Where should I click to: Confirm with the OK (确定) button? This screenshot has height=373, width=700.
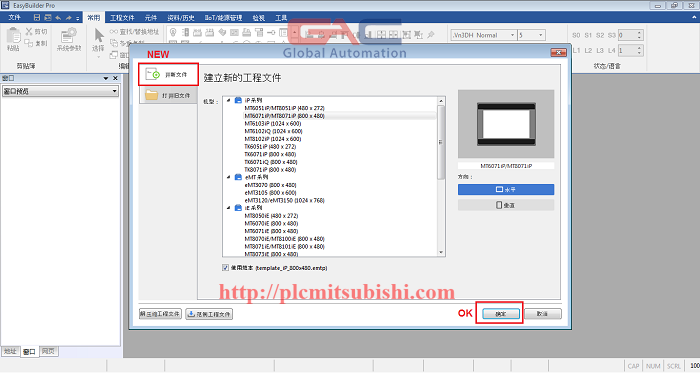click(501, 314)
